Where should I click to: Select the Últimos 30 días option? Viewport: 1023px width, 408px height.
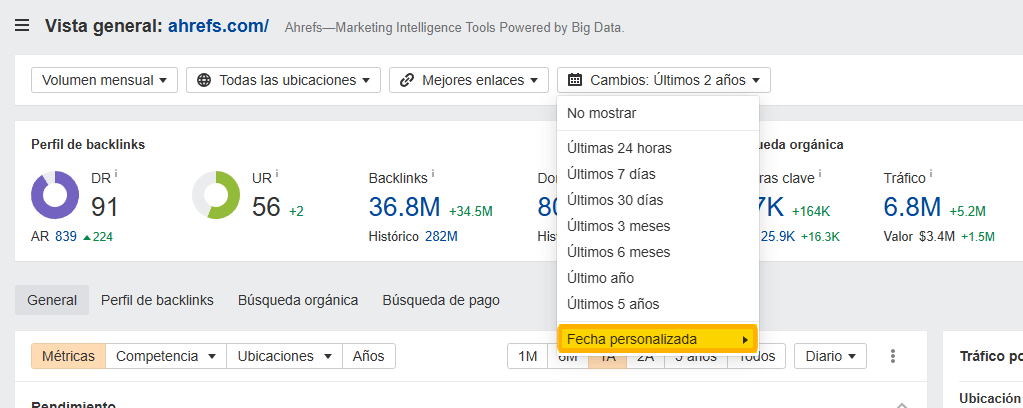pyautogui.click(x=658, y=200)
